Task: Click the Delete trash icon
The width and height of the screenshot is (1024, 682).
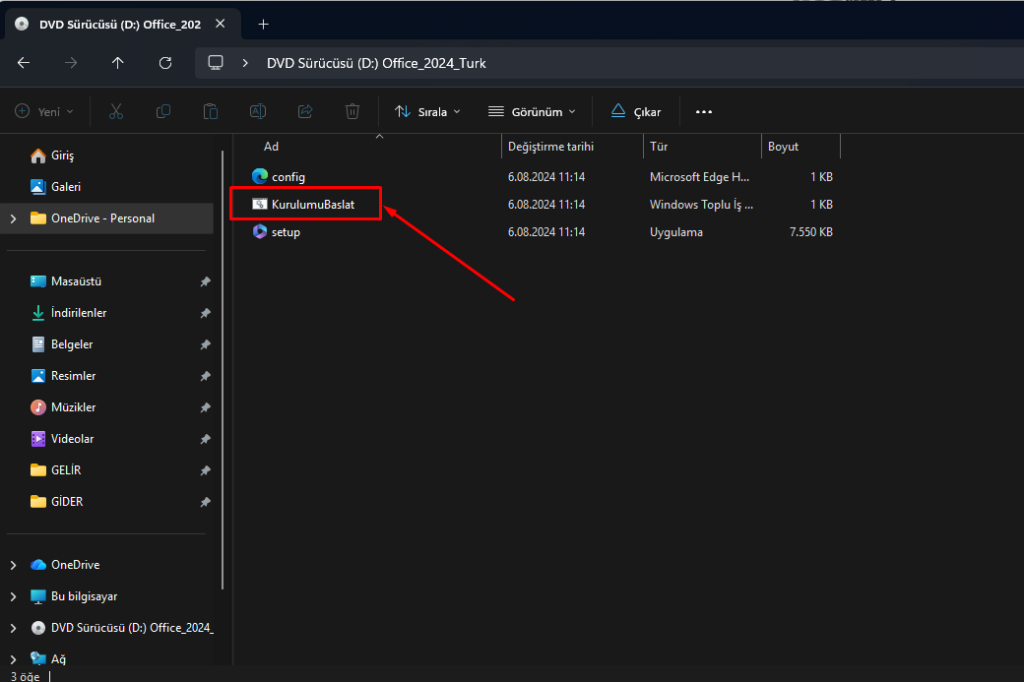Action: tap(352, 112)
